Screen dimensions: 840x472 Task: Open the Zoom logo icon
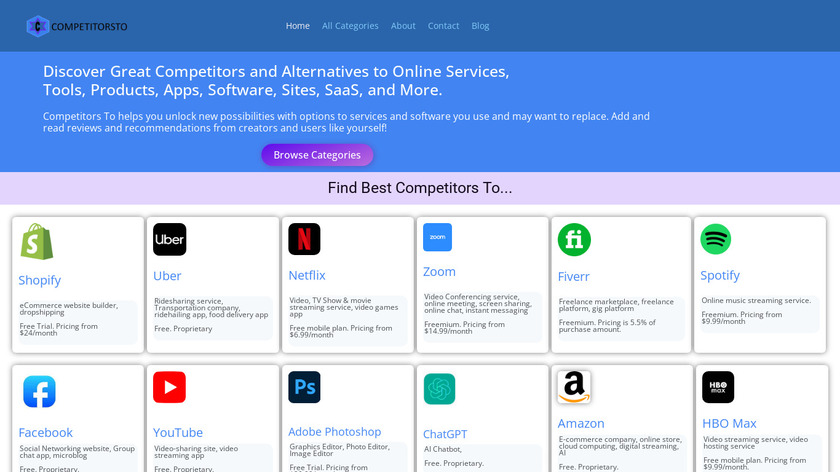point(437,237)
